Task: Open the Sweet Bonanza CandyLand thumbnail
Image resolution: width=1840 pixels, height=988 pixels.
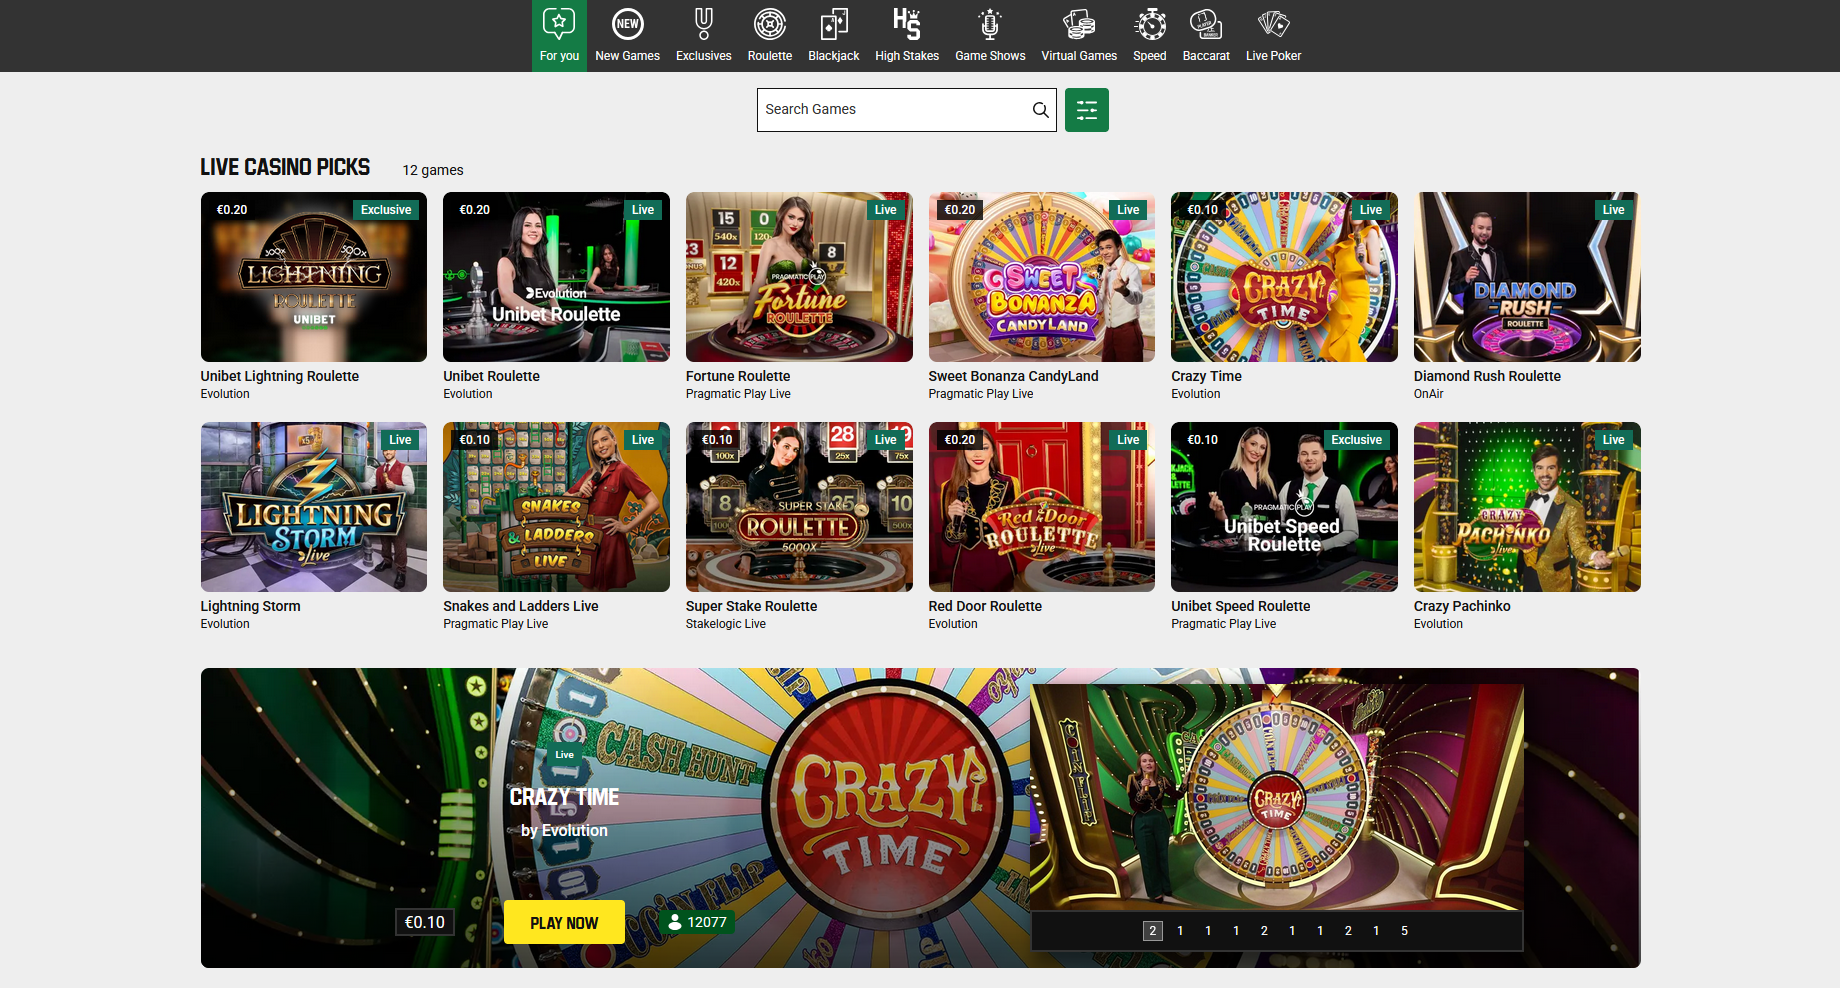Action: click(x=1042, y=277)
